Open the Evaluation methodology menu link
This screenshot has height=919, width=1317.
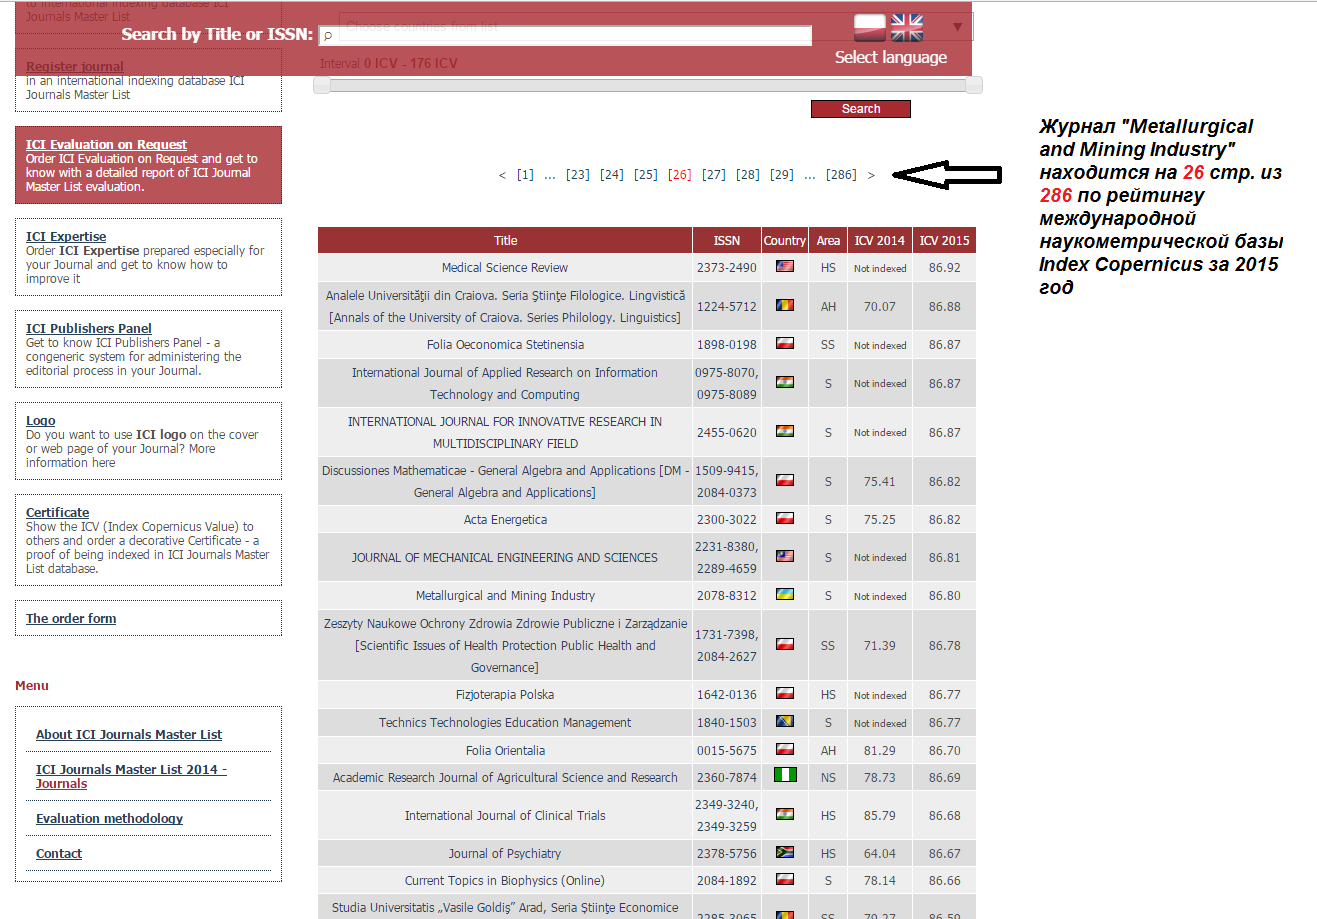[x=109, y=818]
